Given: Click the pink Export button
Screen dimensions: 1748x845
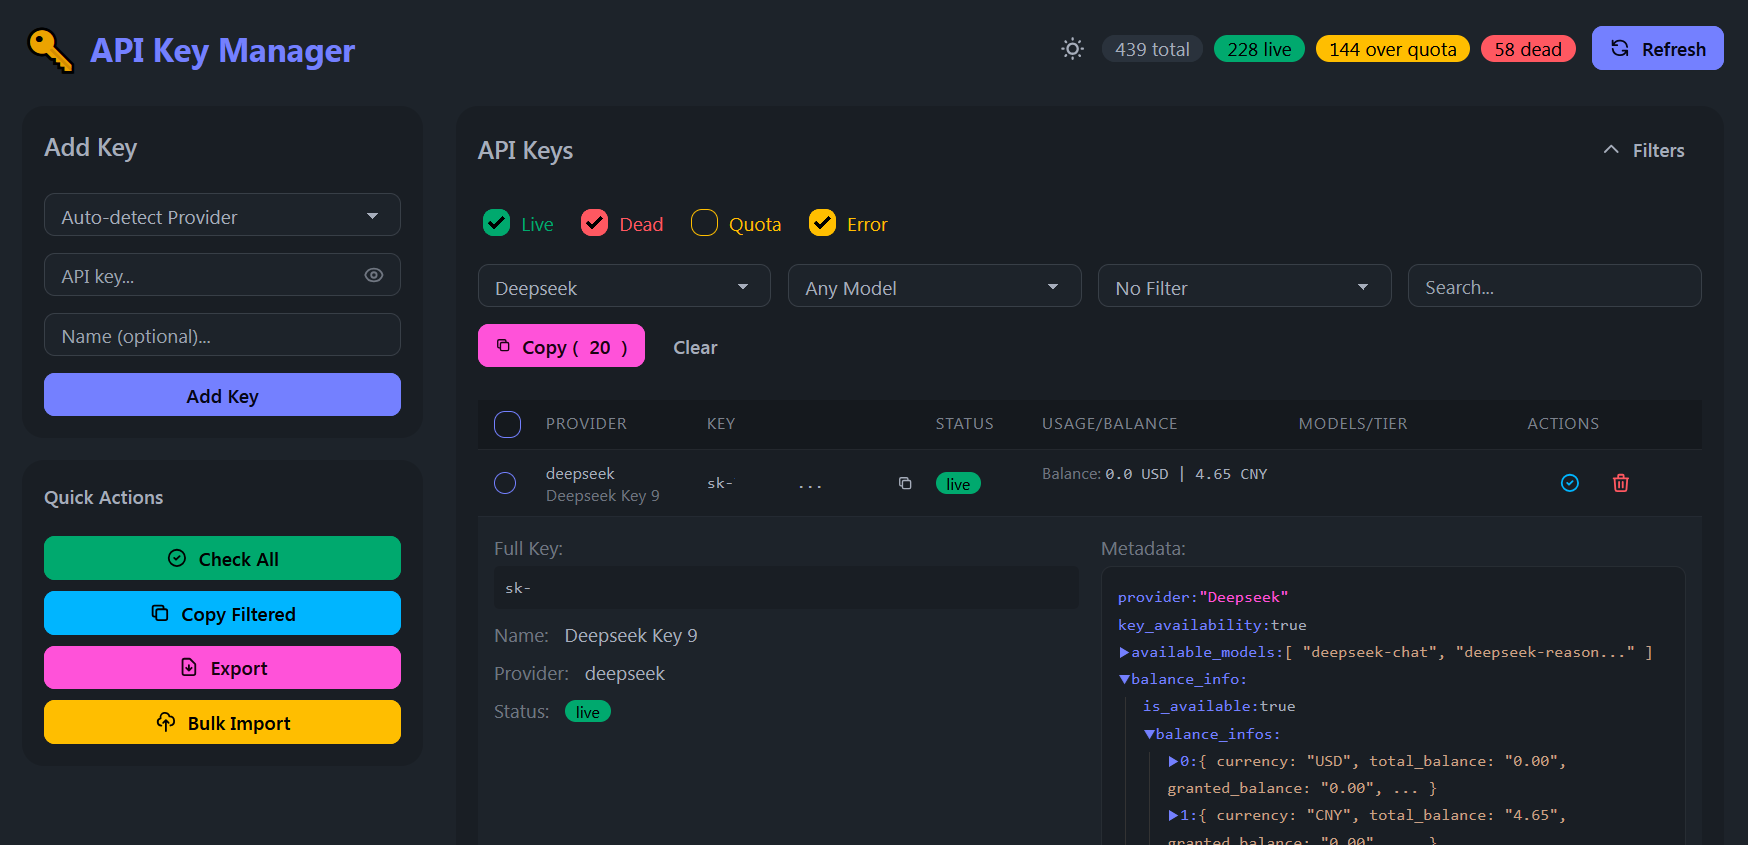Looking at the screenshot, I should click(222, 667).
